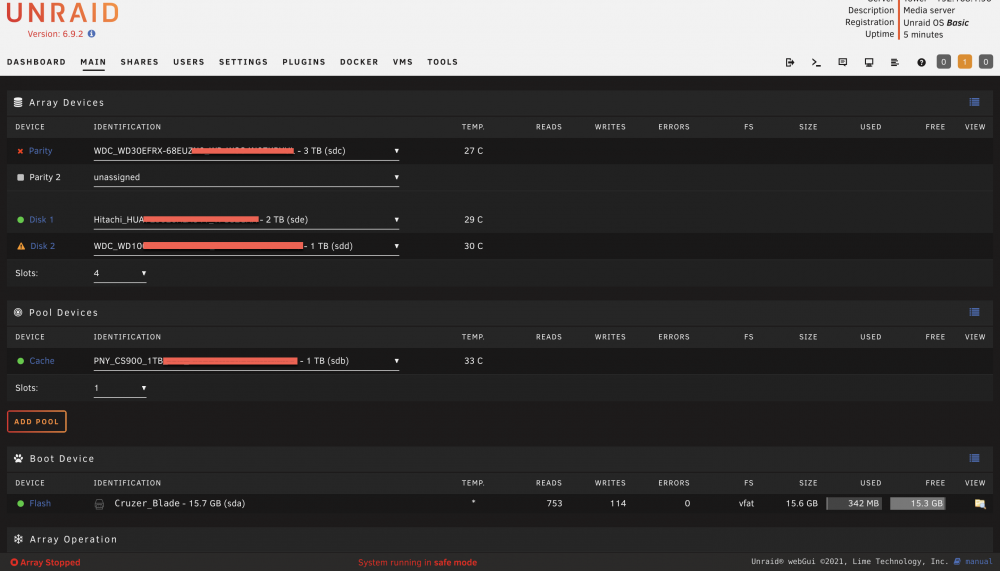The image size is (1000, 571).
Task: Open the Parity 2 unassigned dropdown
Action: (246, 177)
